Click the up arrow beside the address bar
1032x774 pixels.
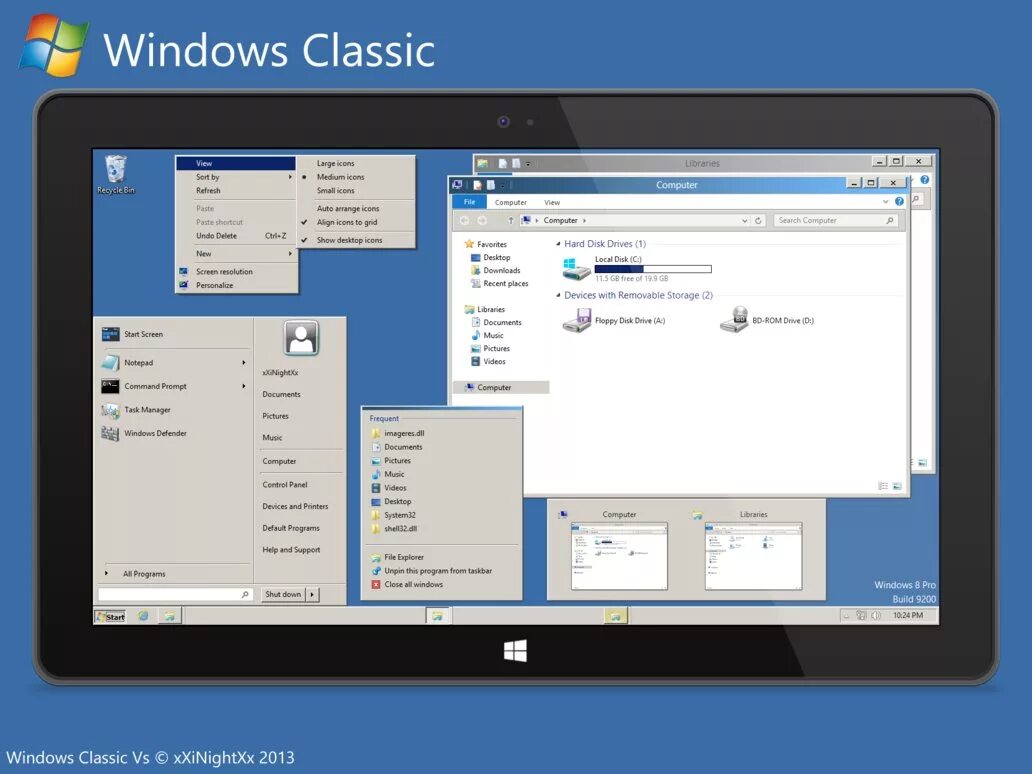[510, 220]
